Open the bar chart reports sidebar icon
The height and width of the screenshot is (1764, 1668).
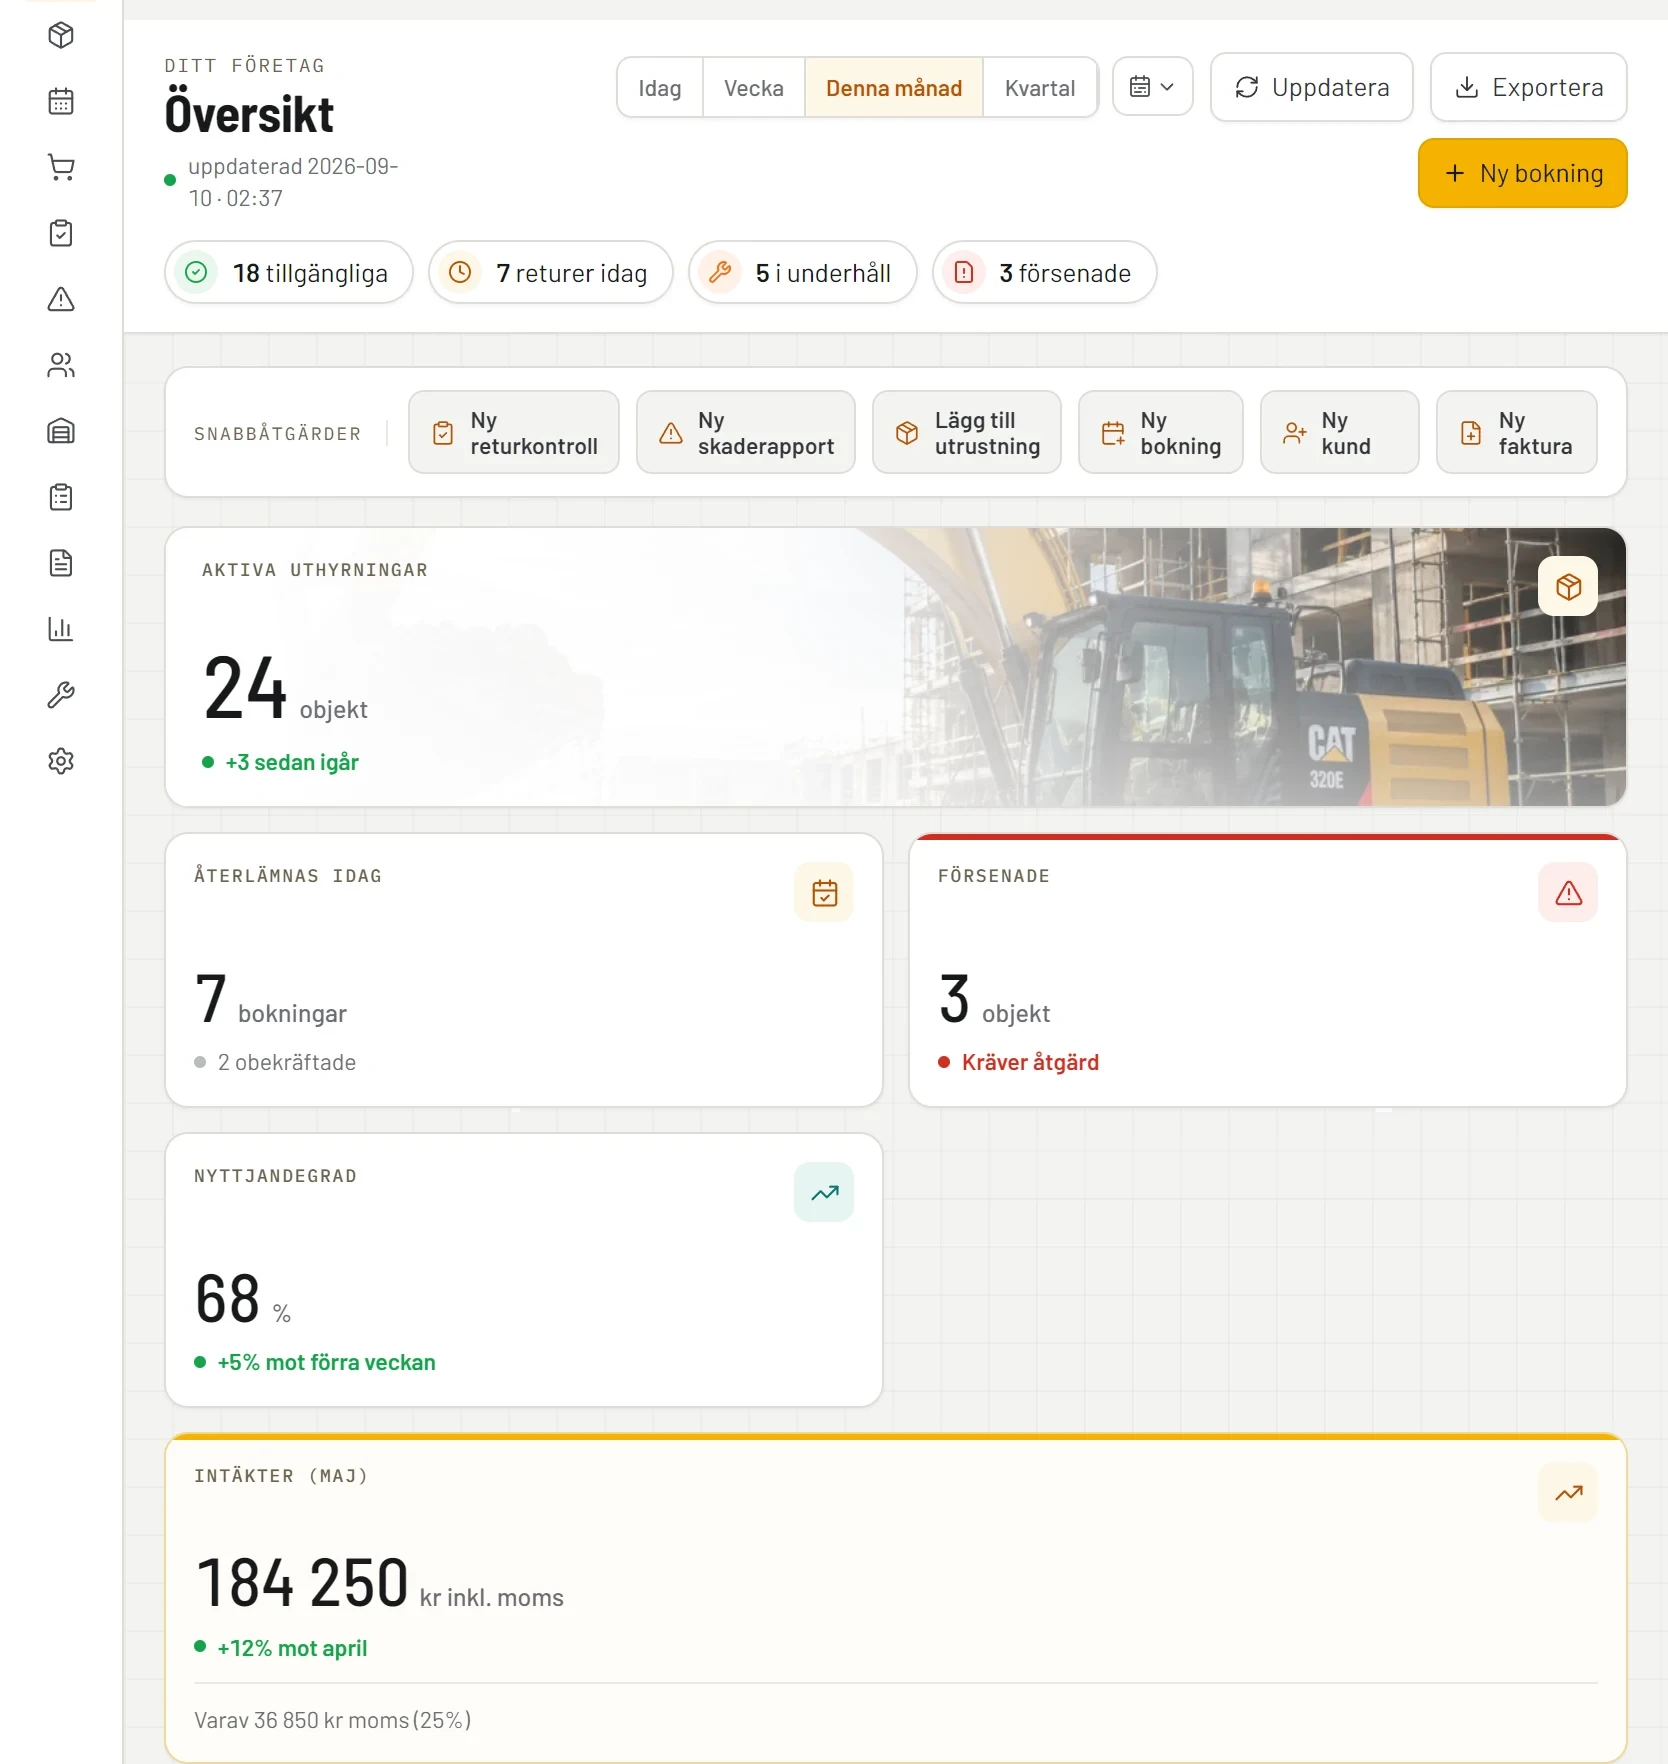pos(61,630)
